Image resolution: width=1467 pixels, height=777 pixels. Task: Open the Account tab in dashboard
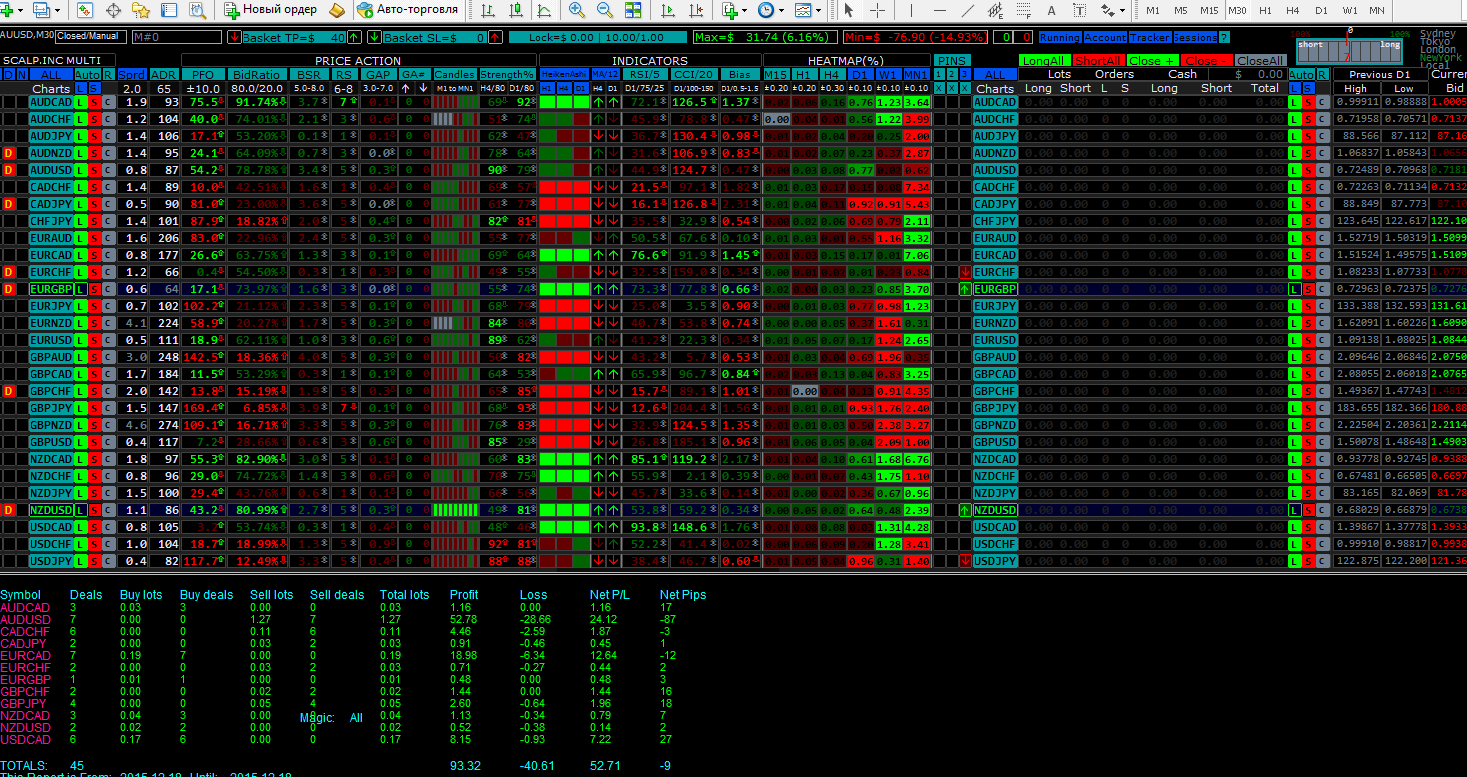coord(1105,37)
